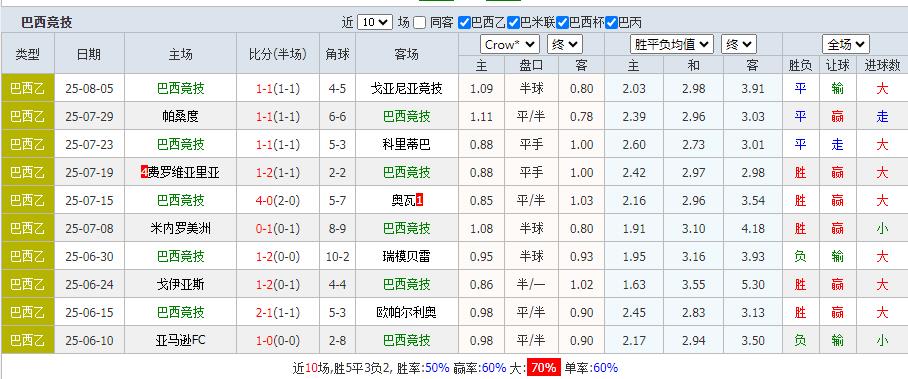The height and width of the screenshot is (379, 908).
Task: Click handicap 半/一 in the 戈伊亚斯 row
Action: coord(531,285)
